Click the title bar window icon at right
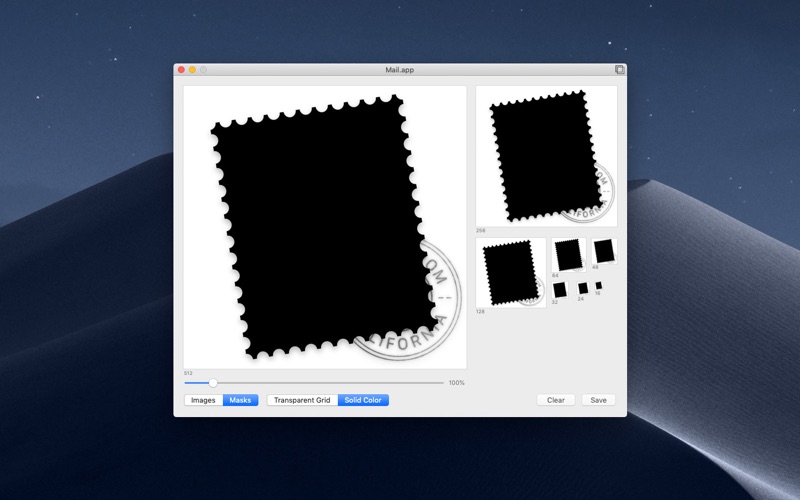Image resolution: width=800 pixels, height=500 pixels. (619, 70)
